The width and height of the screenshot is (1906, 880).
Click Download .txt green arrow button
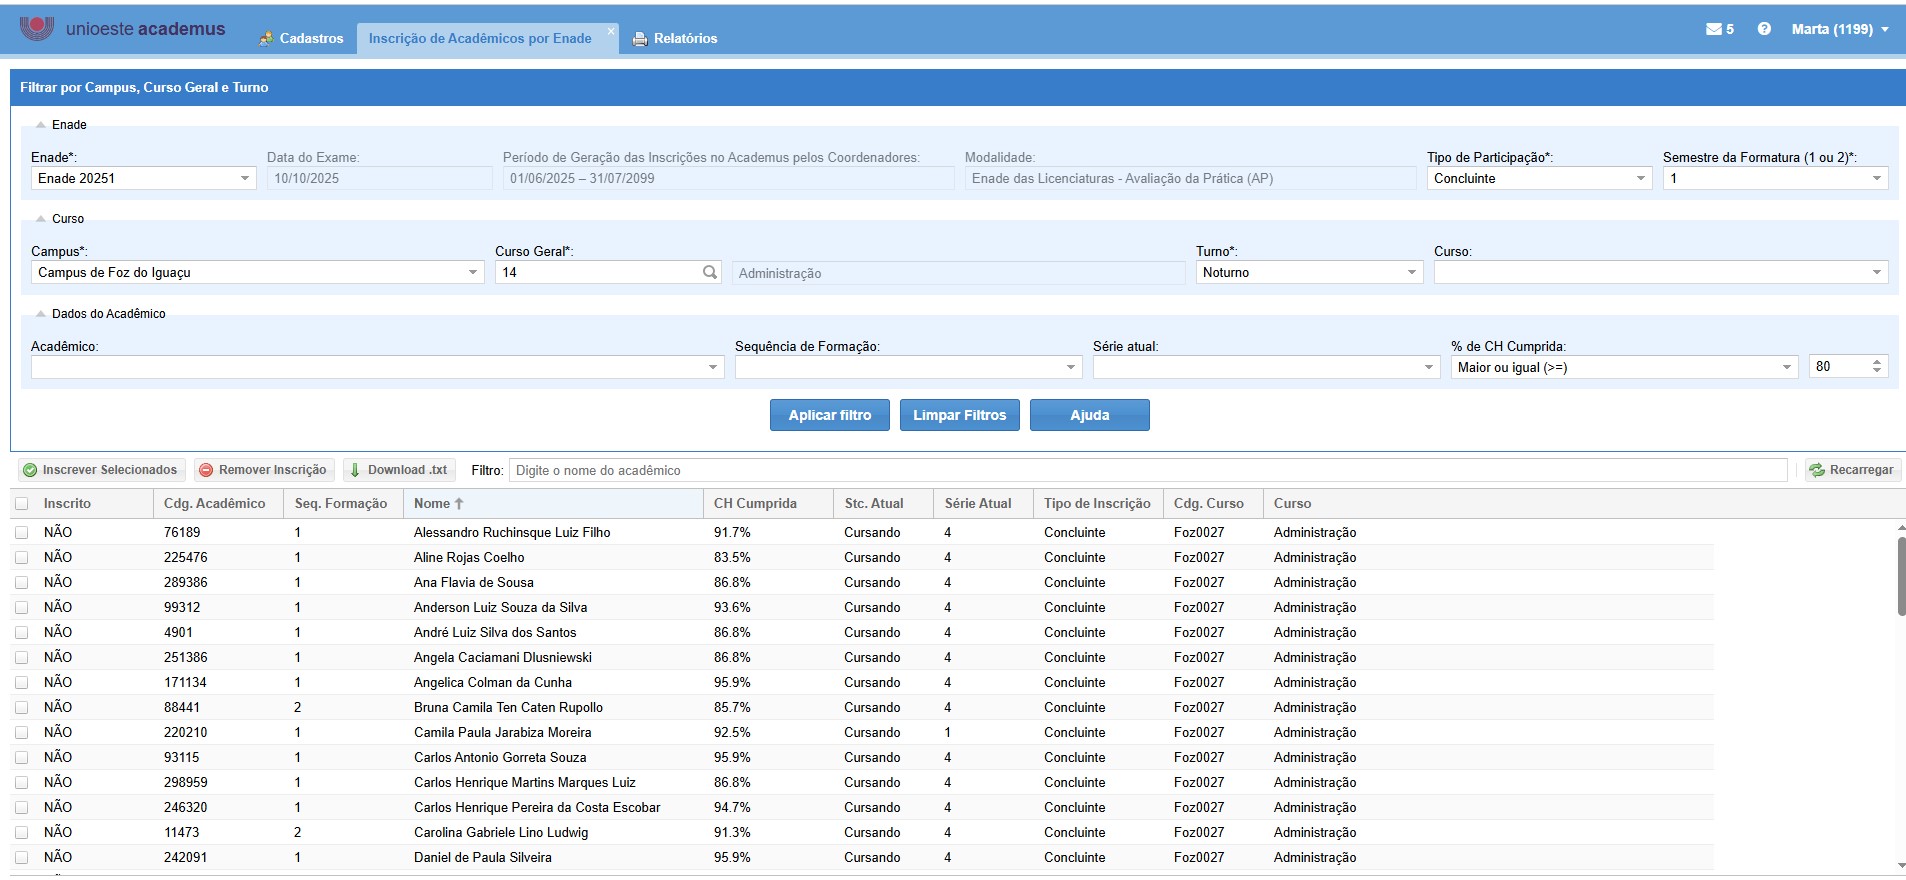(x=399, y=470)
